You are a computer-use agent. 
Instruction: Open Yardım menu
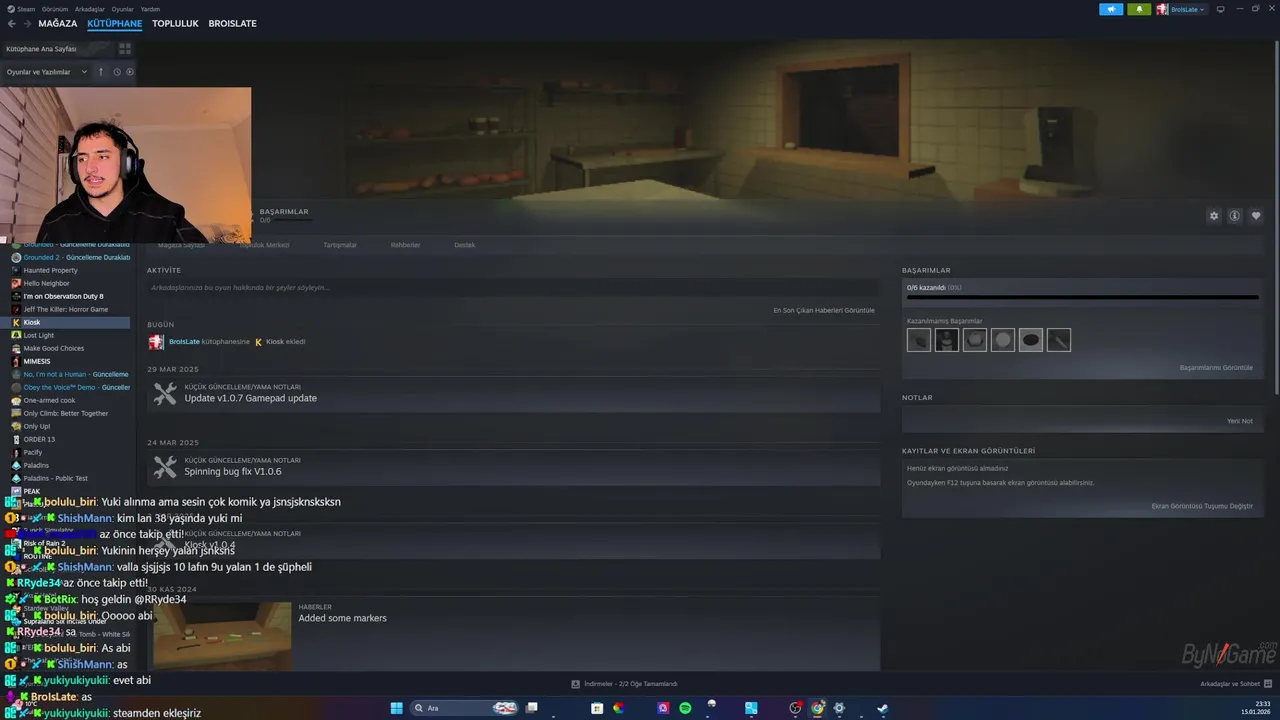point(150,9)
